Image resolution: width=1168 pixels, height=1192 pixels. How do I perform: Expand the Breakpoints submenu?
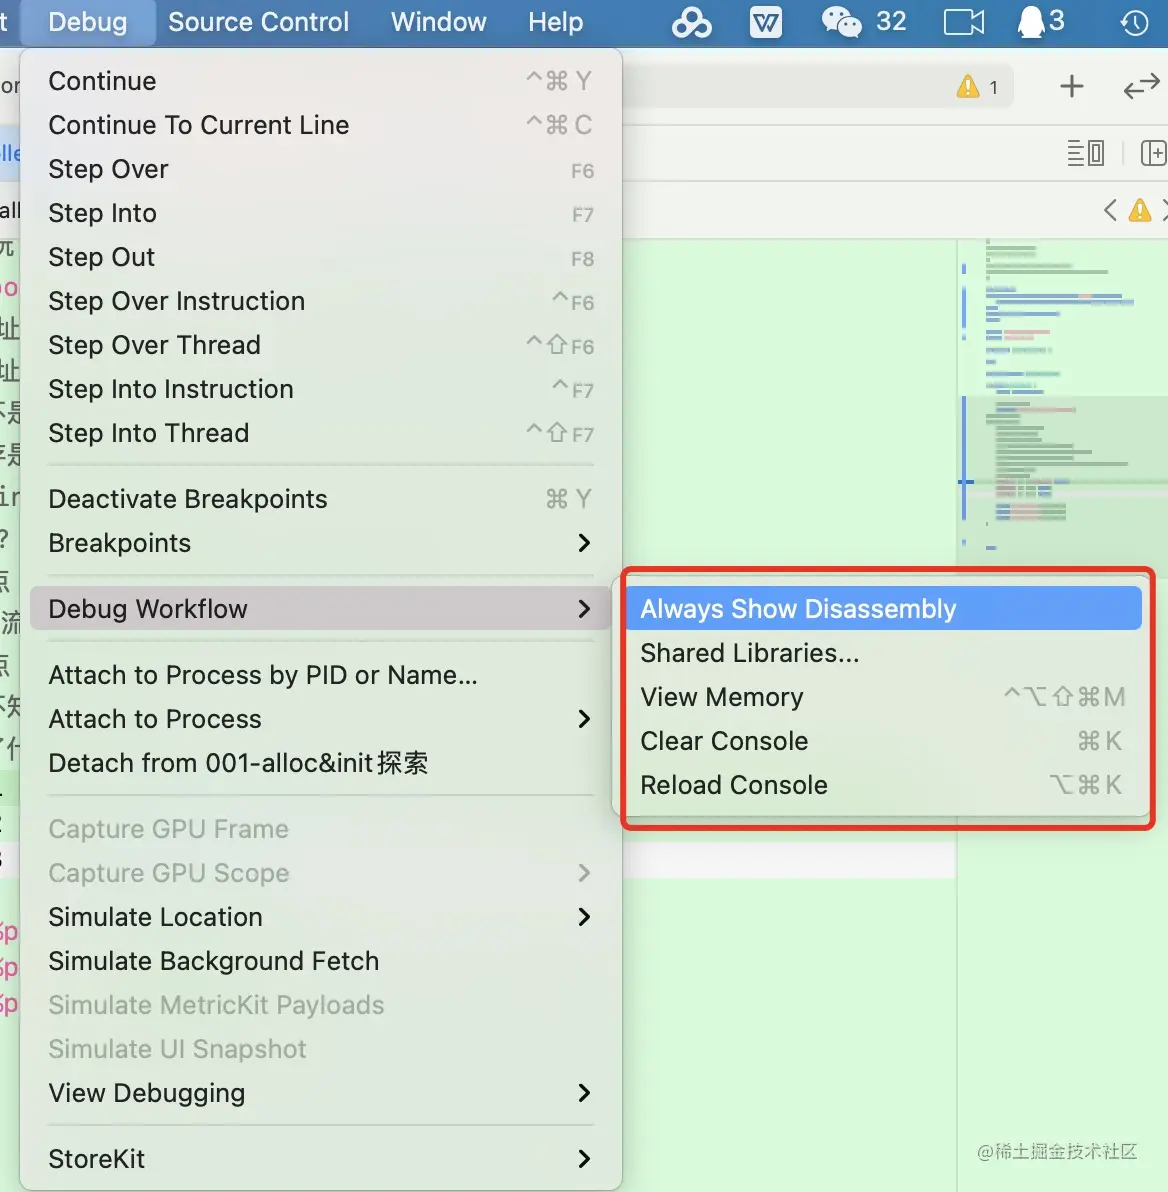point(320,543)
